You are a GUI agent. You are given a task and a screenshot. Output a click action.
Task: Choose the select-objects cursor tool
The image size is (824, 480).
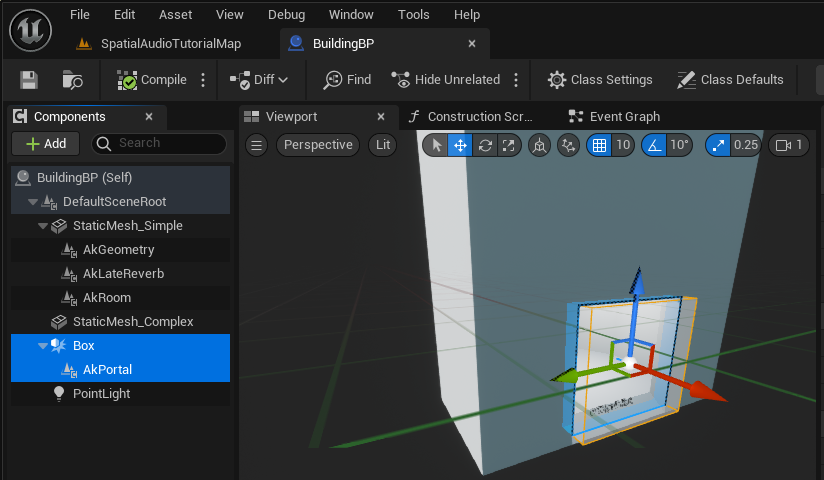click(x=436, y=145)
